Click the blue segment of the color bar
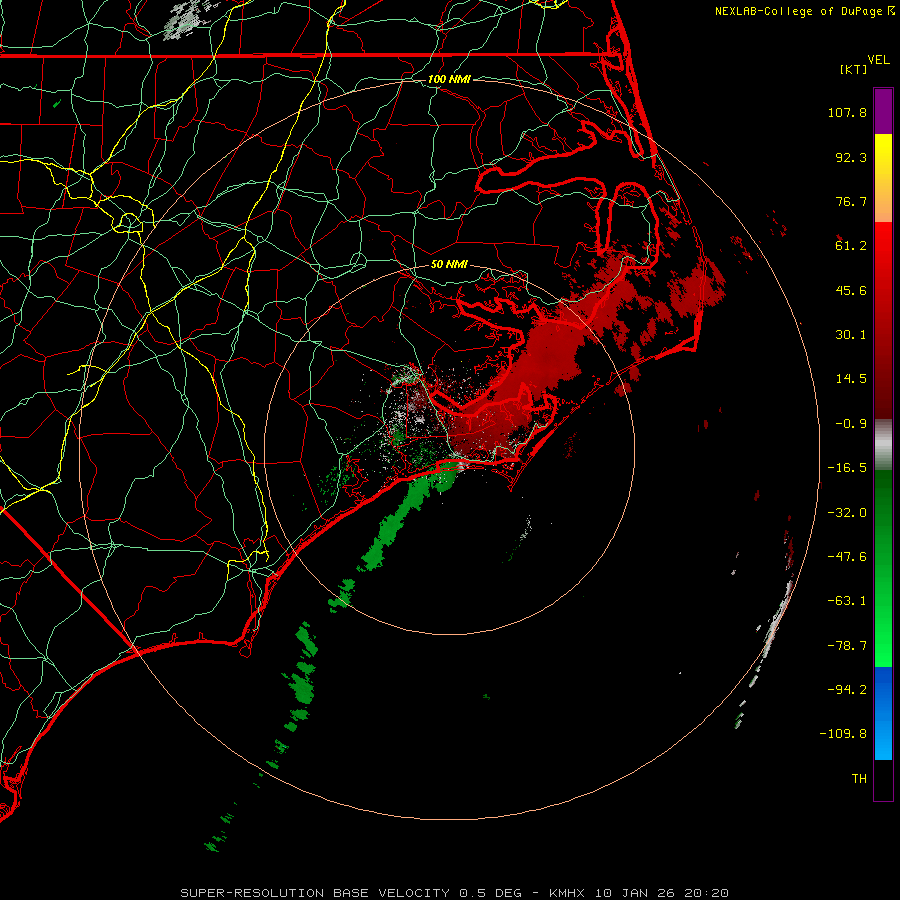900x900 pixels. 883,713
